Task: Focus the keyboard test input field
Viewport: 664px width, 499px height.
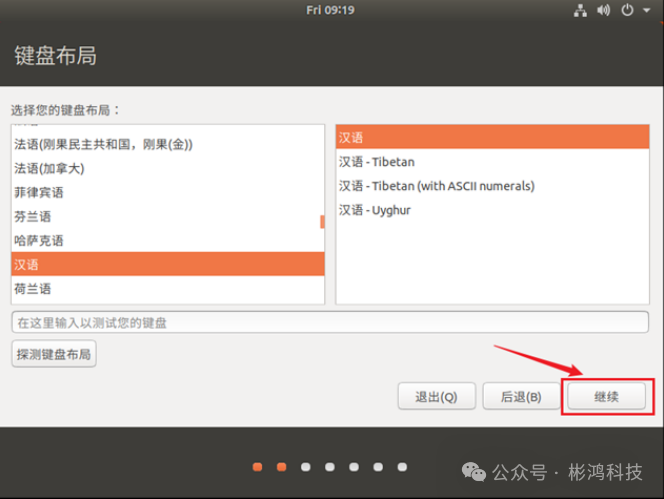Action: click(x=330, y=322)
